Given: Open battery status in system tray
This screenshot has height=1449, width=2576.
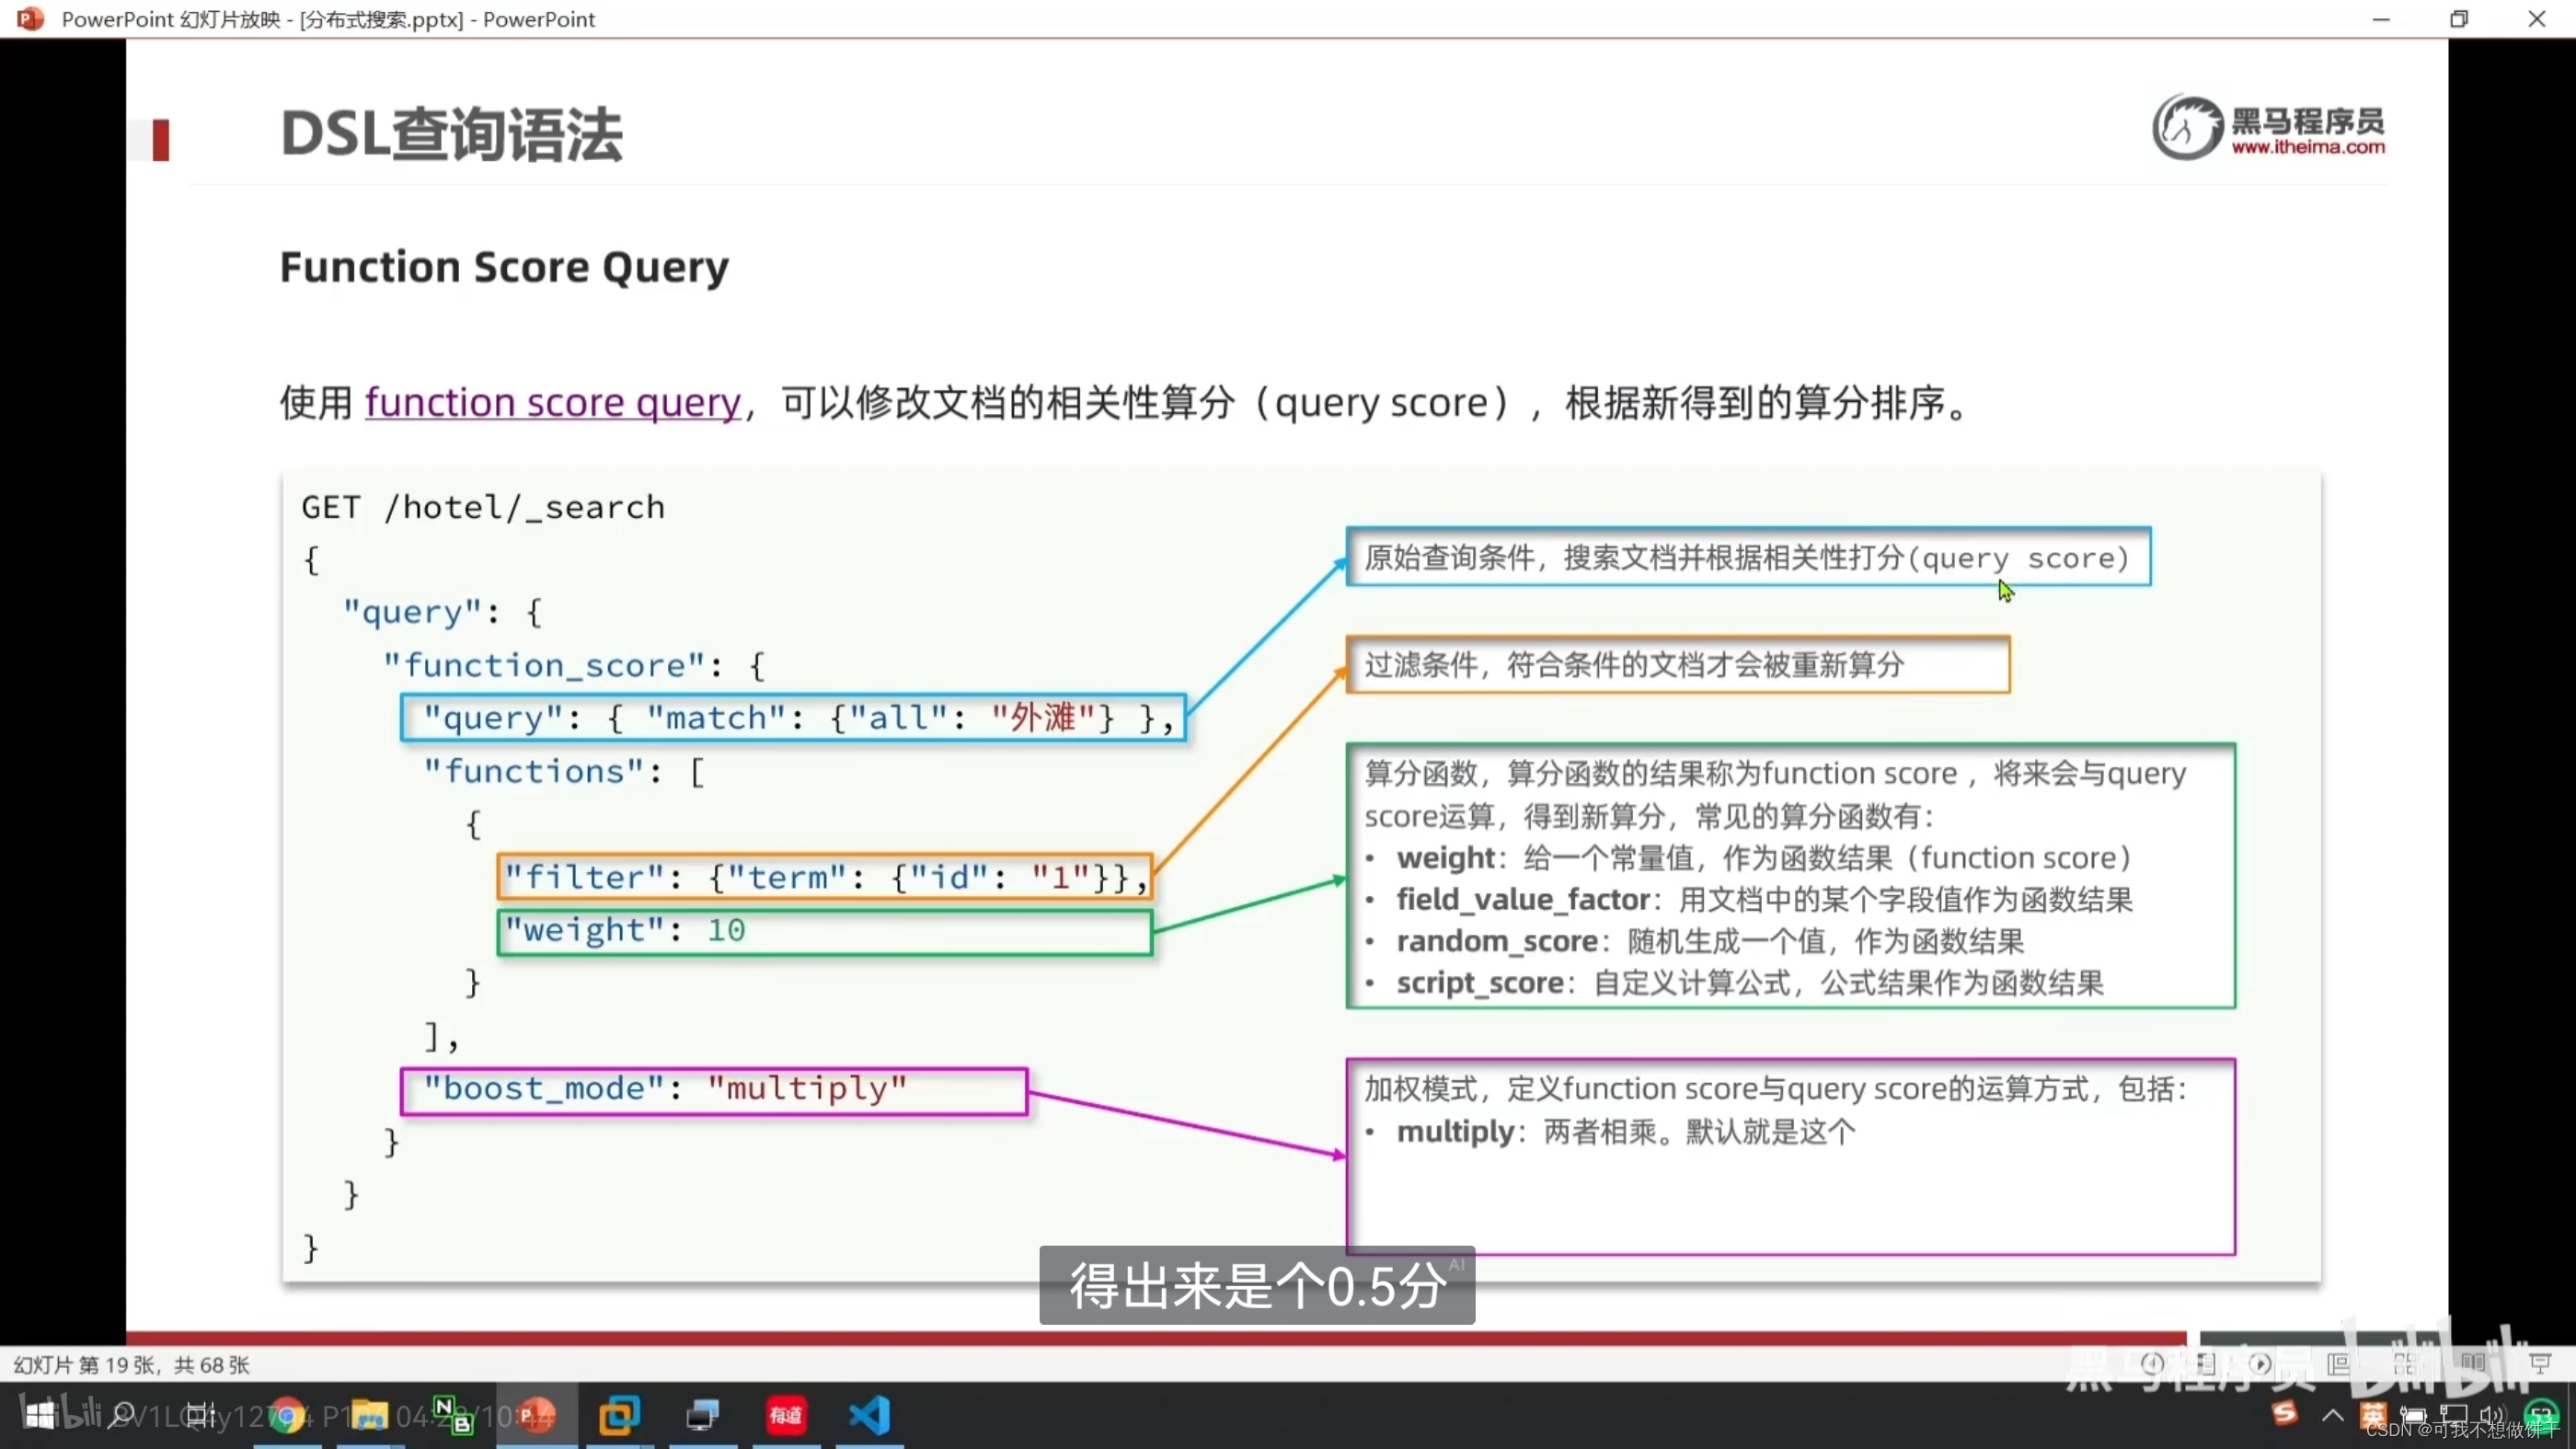Looking at the screenshot, I should click(2414, 1416).
